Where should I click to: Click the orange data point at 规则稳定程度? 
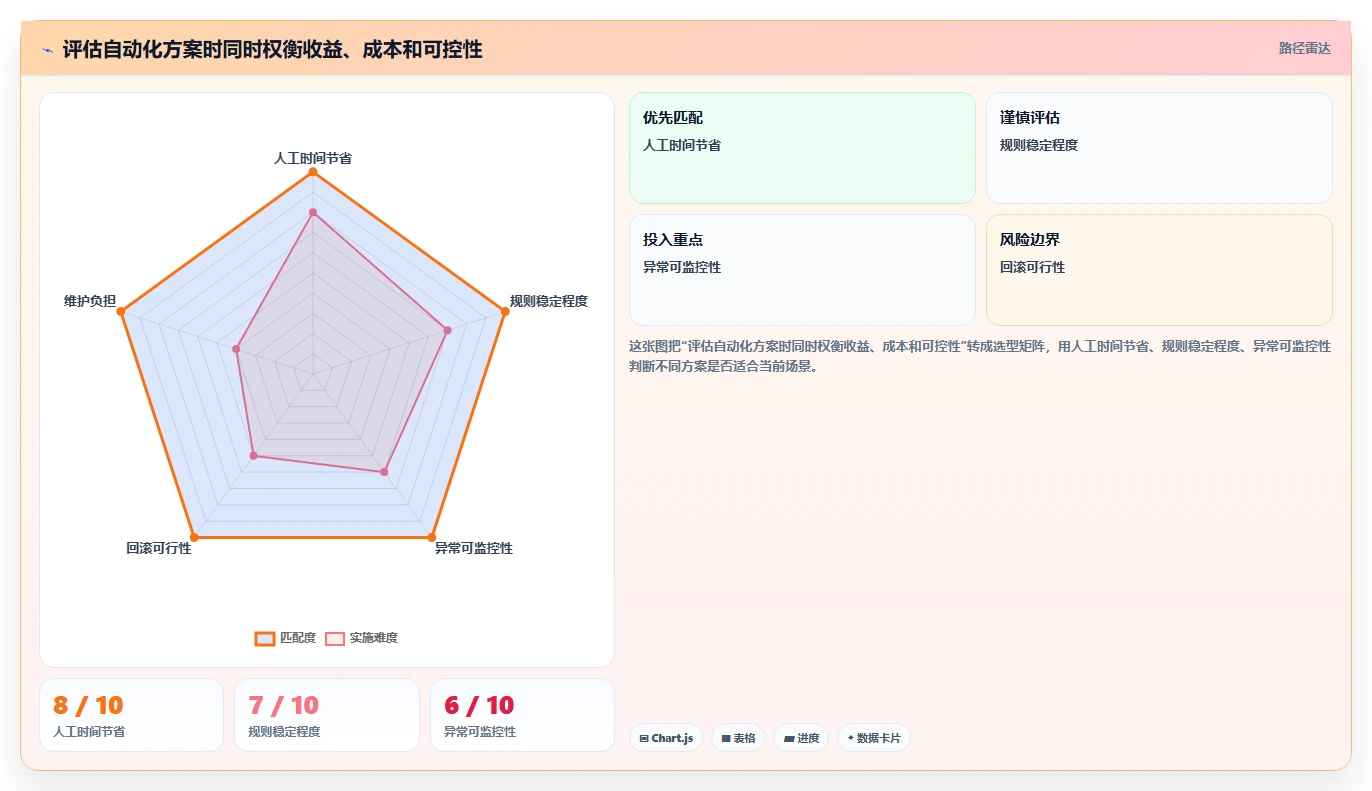[504, 312]
